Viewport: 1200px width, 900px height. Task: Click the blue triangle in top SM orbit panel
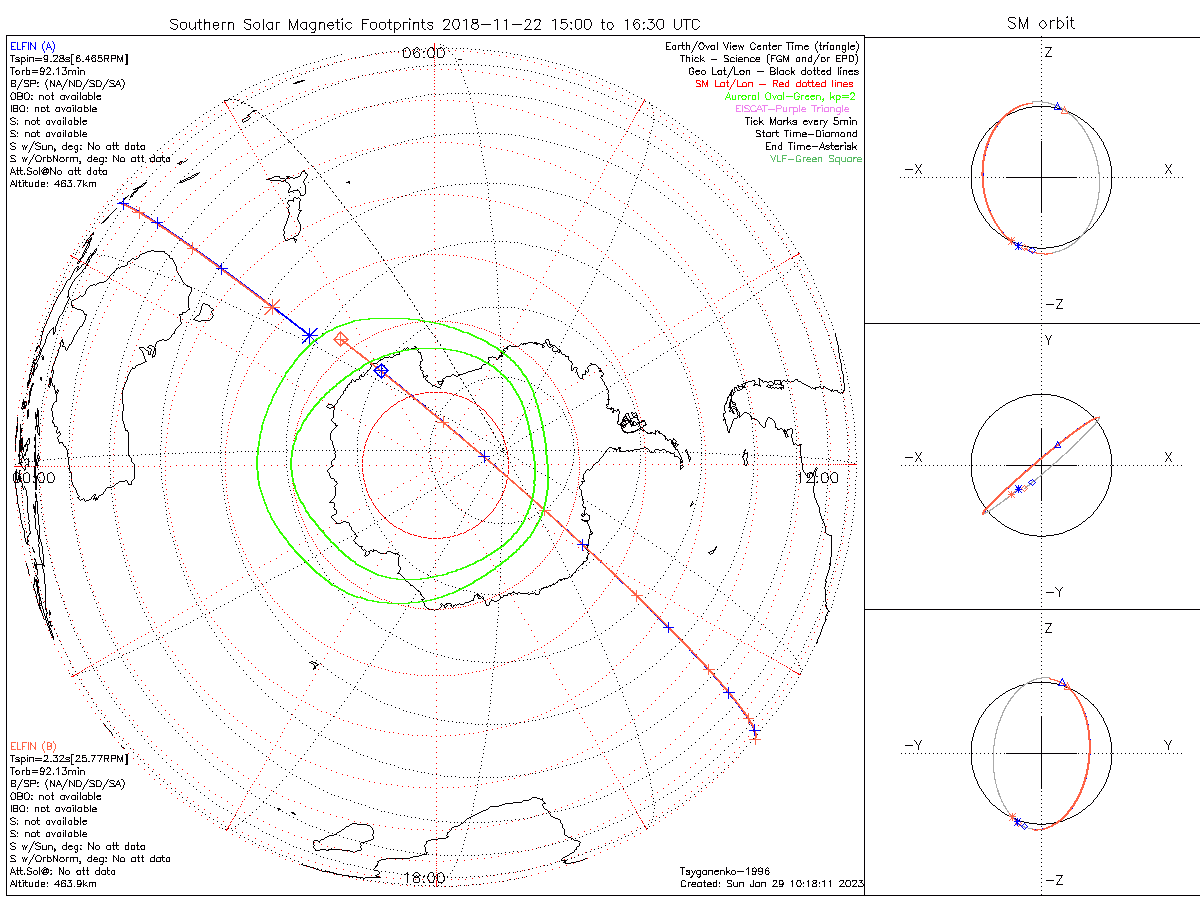click(1058, 105)
